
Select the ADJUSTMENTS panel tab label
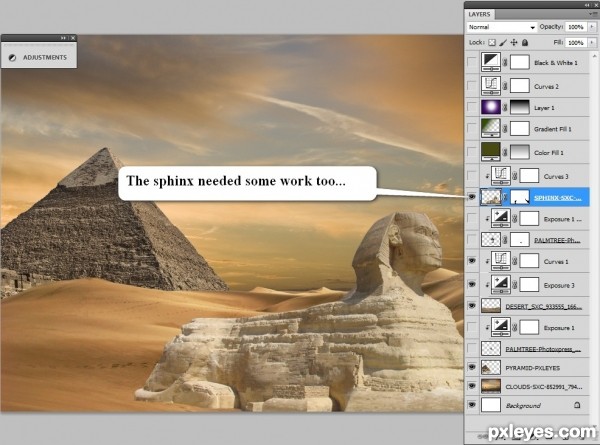point(45,57)
